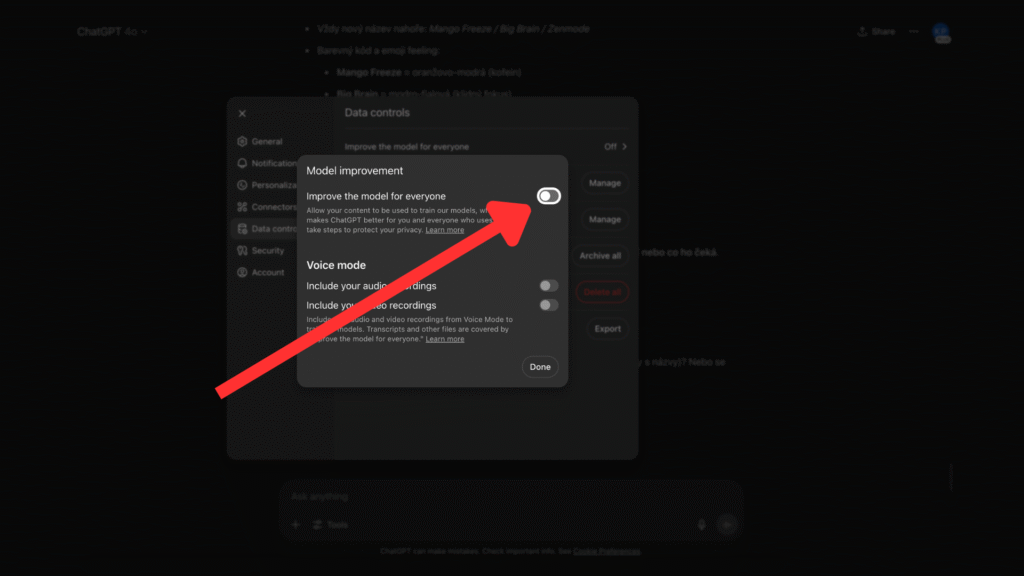Open Personalization settings icon
This screenshot has width=1024, height=576.
click(242, 185)
